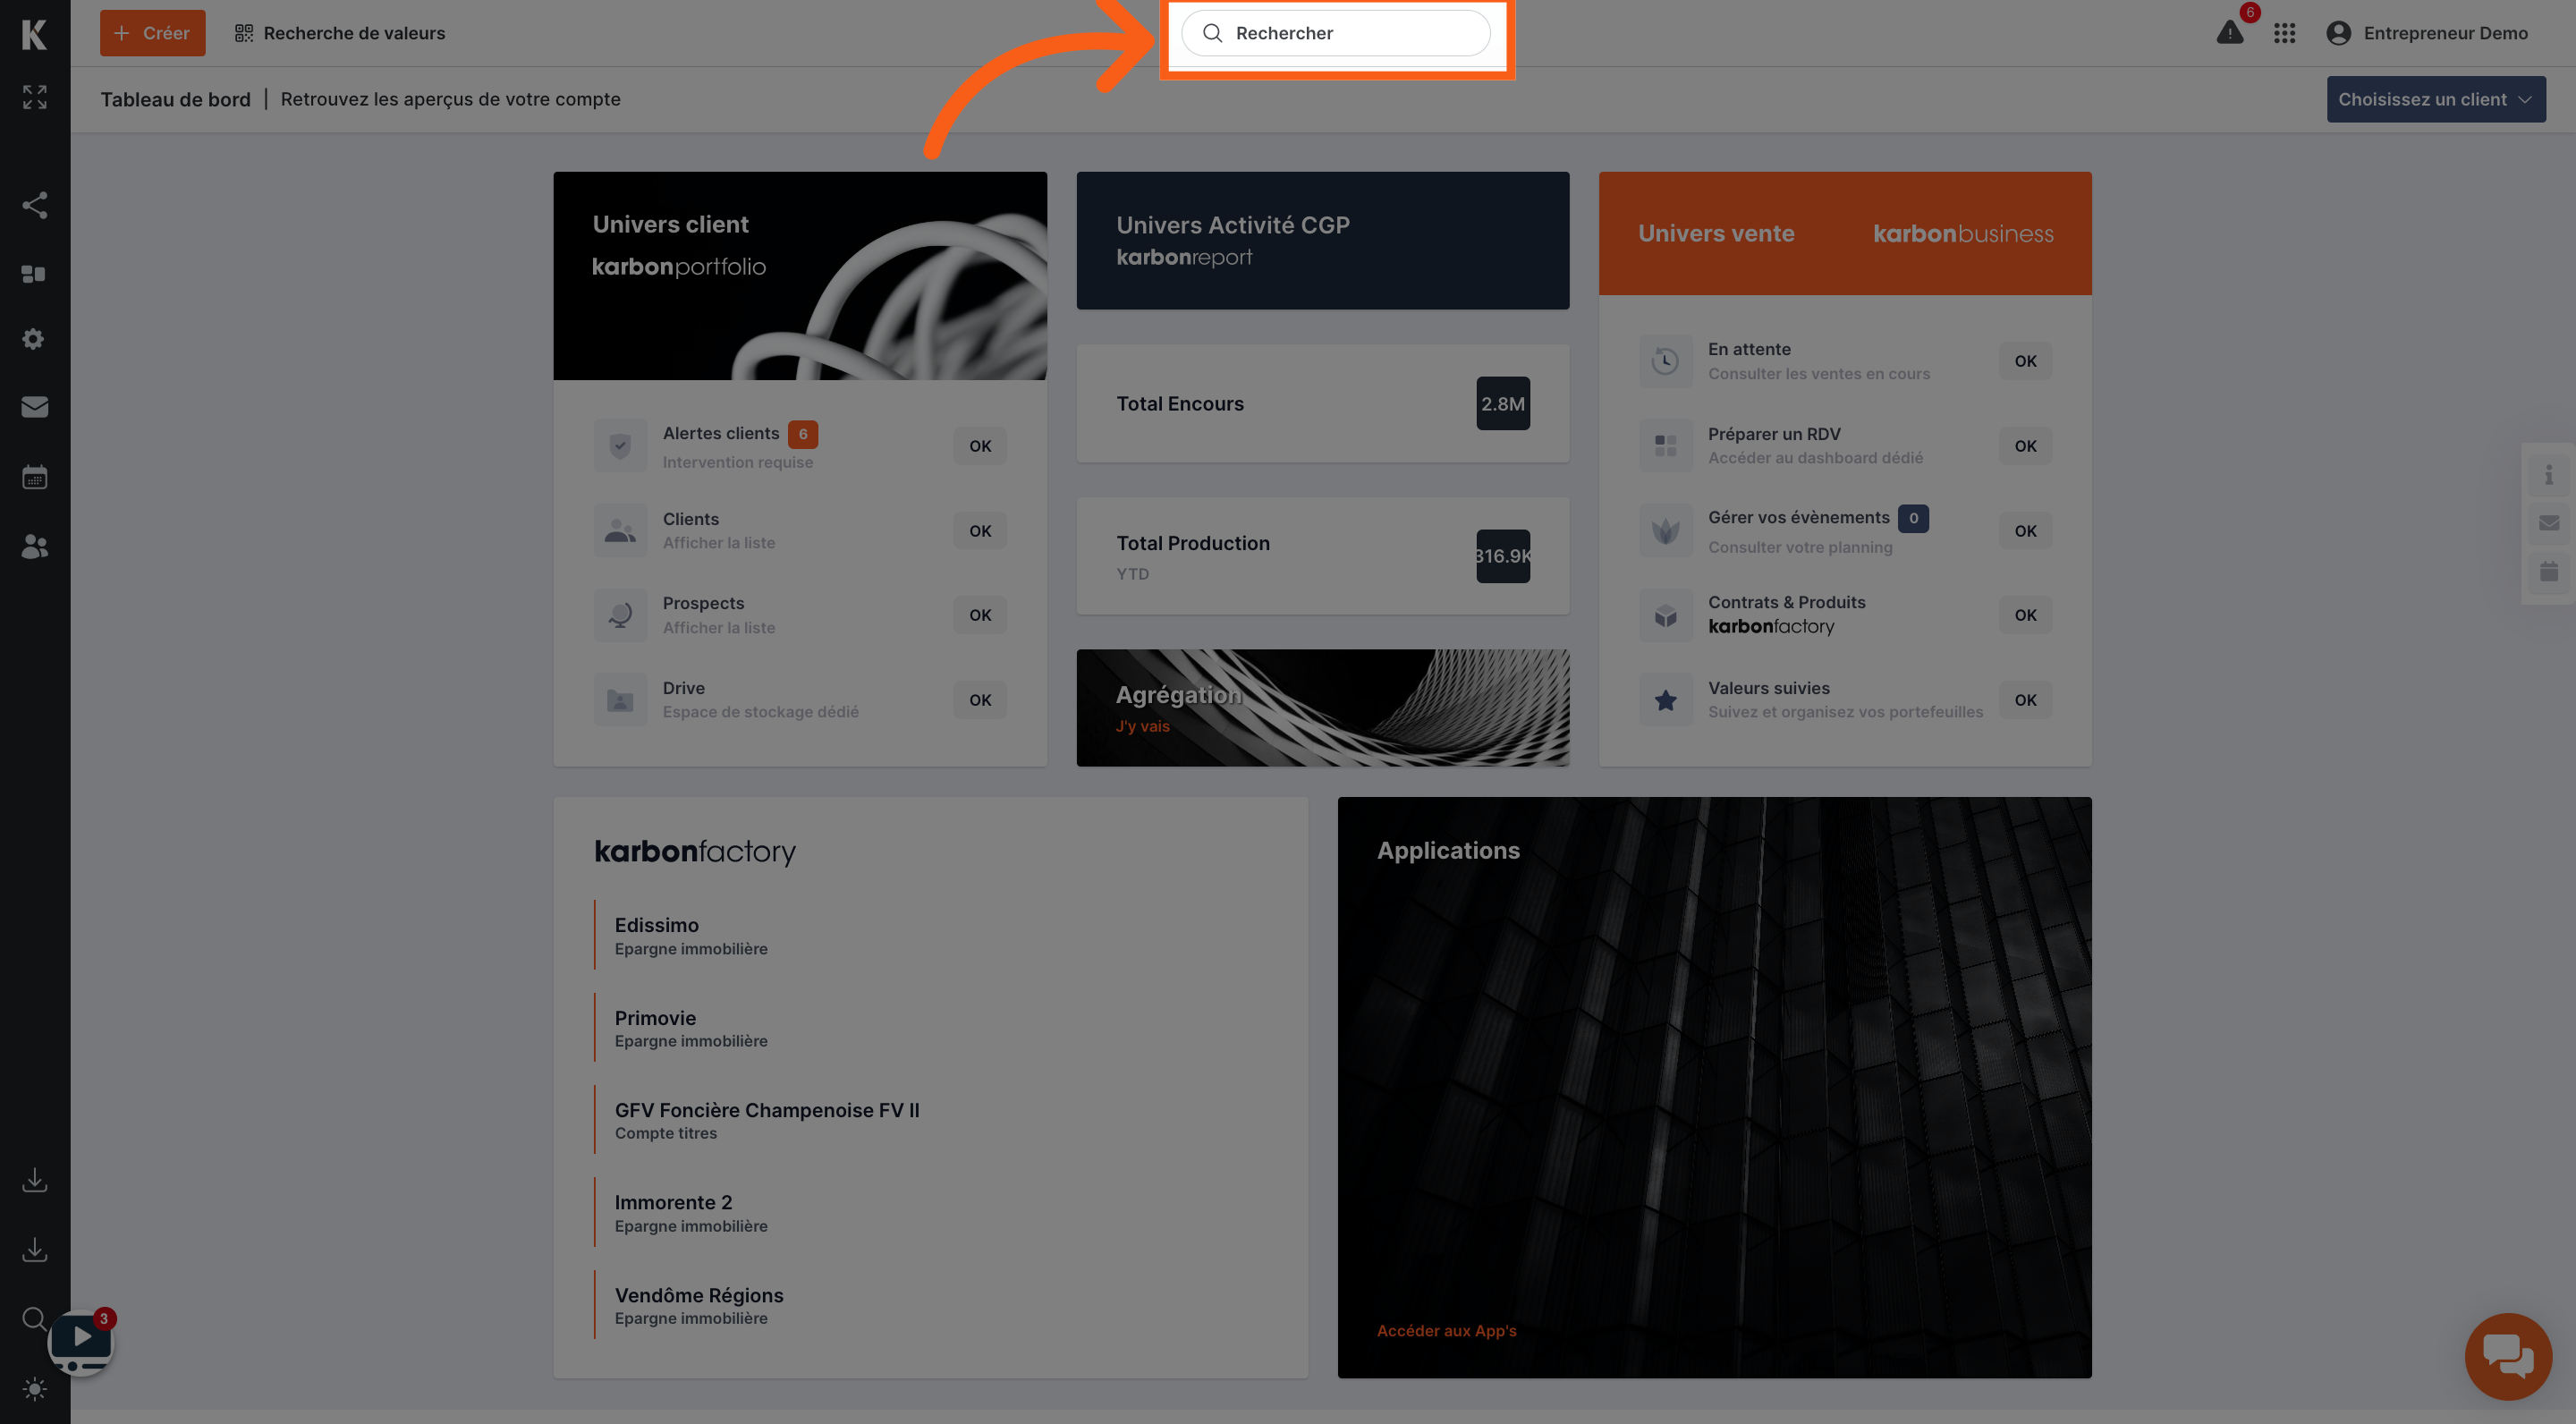The width and height of the screenshot is (2576, 1424).
Task: Open the Entrepreneur Demo account menu
Action: click(x=2427, y=33)
